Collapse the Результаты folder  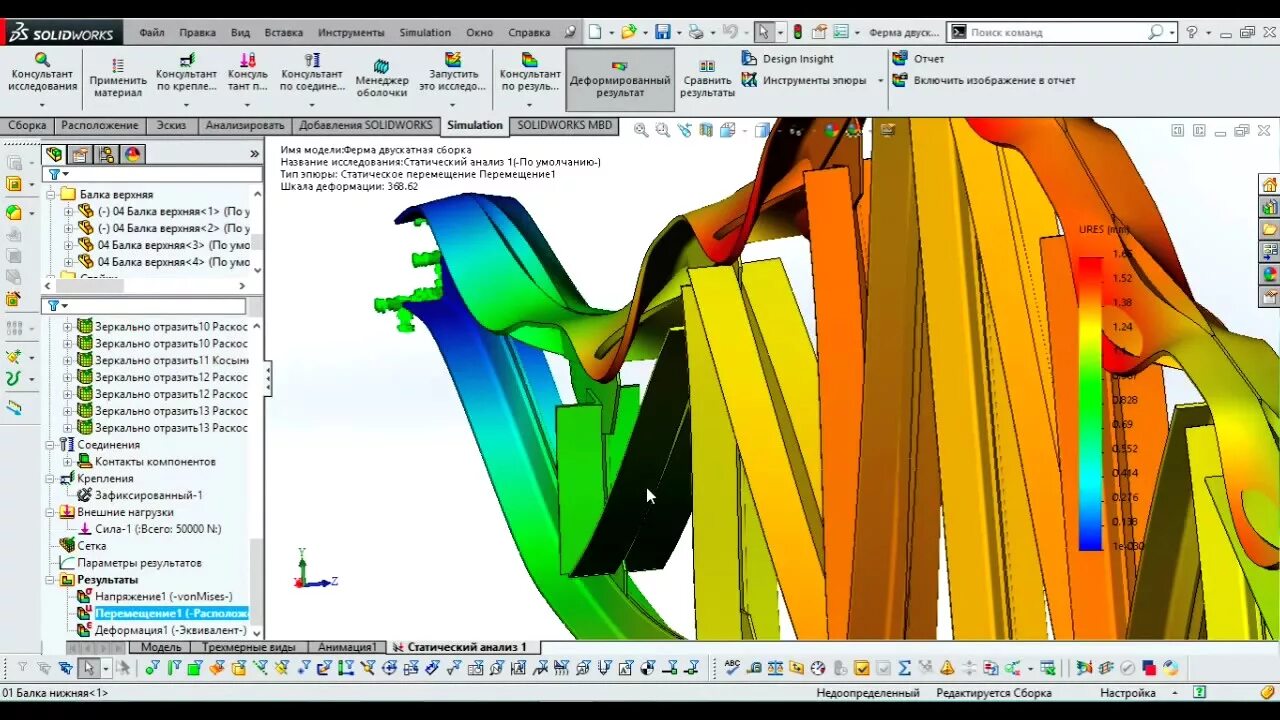click(50, 580)
